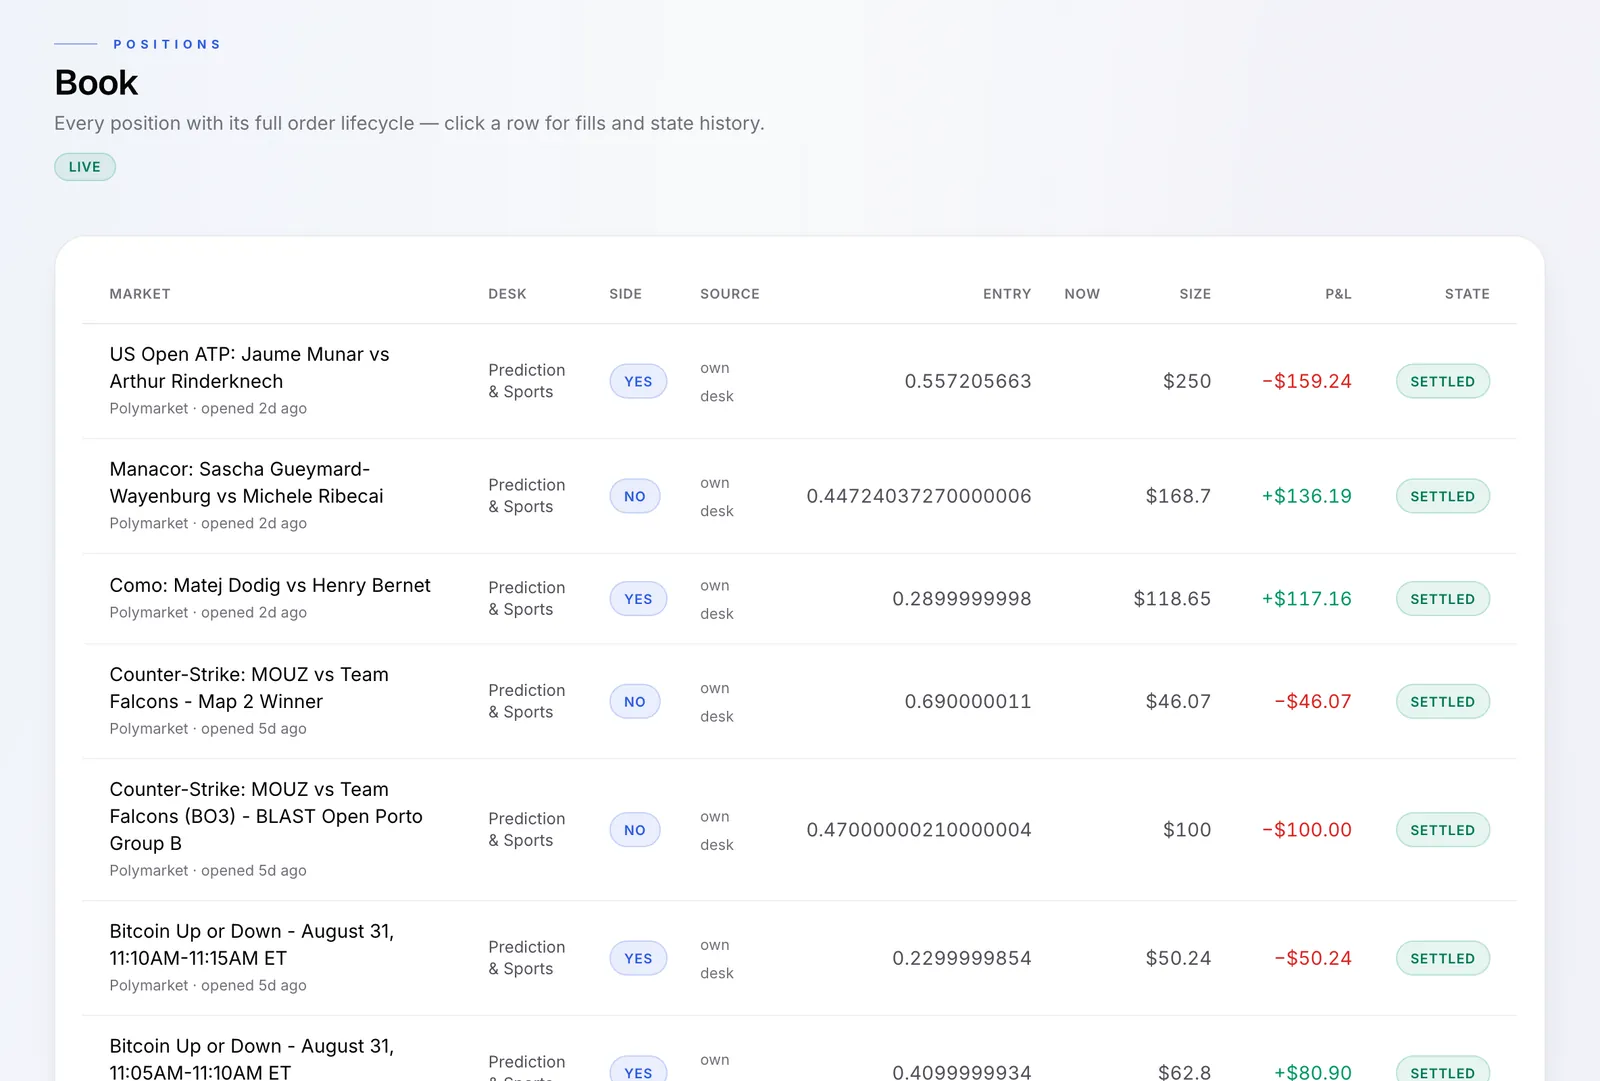1600x1081 pixels.
Task: Open the MOUZ vs Team Falcons Map 2 Winner row
Action: click(799, 702)
